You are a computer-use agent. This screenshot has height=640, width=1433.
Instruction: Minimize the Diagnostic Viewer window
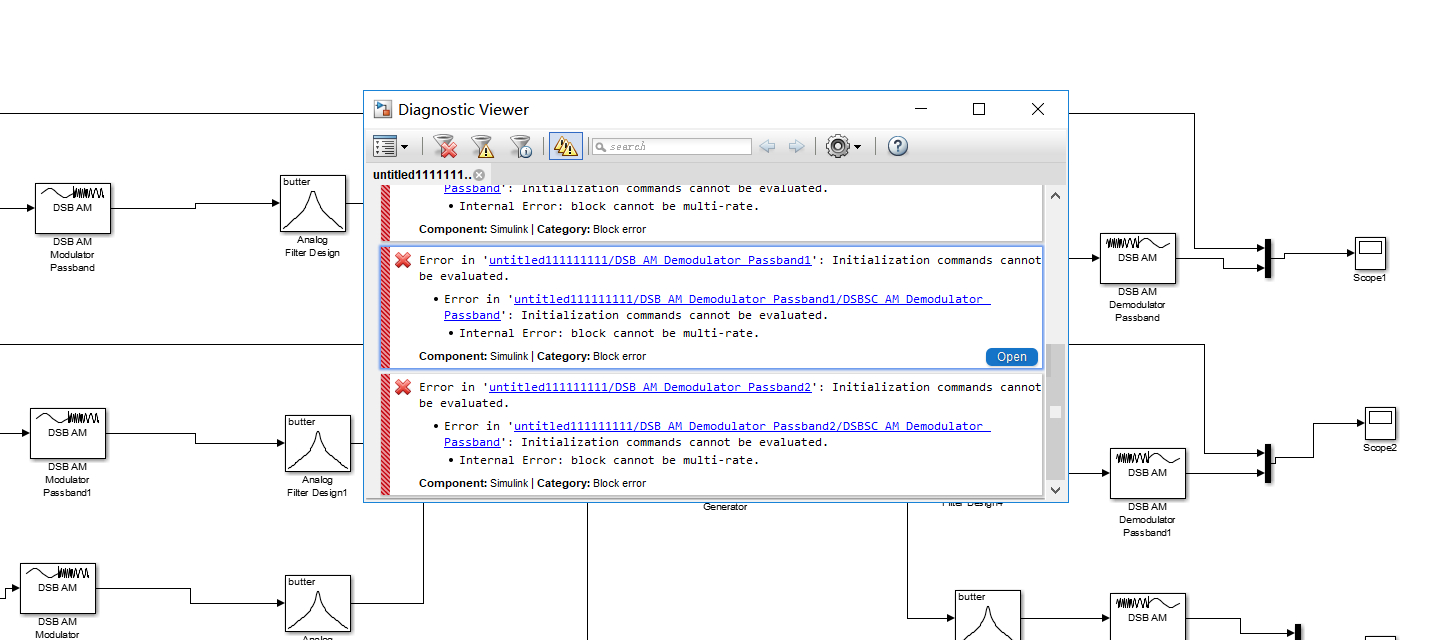(x=921, y=109)
